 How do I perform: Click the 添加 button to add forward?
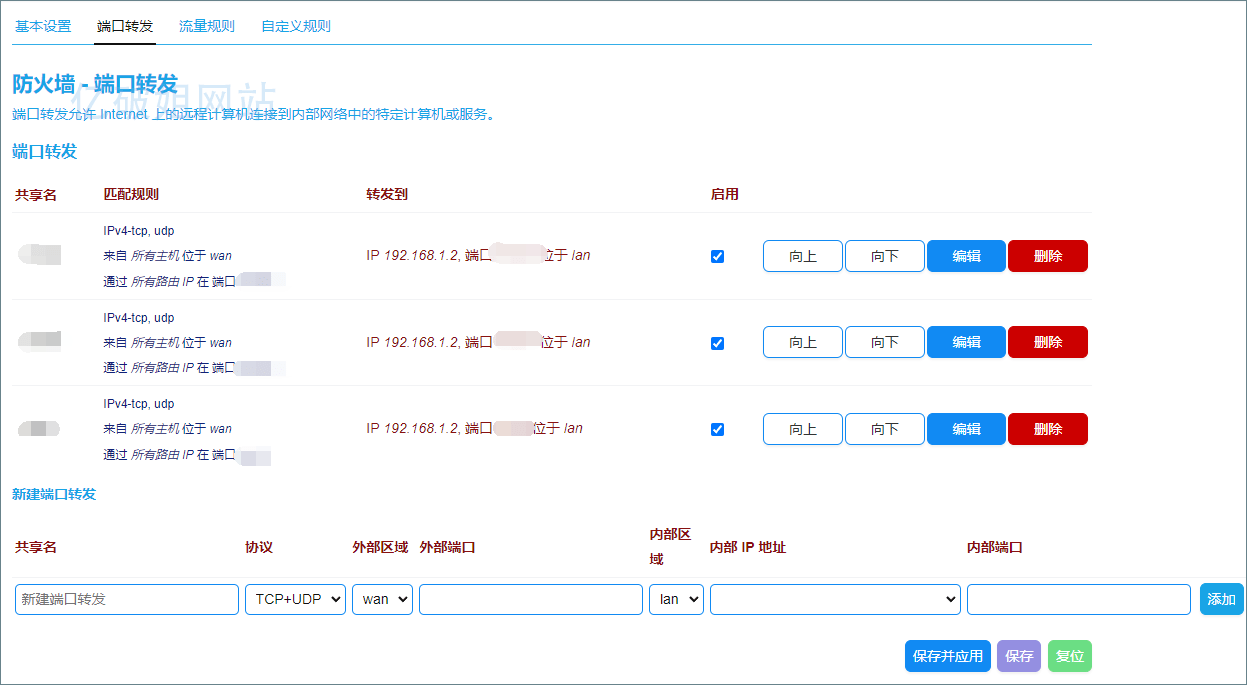[1221, 599]
